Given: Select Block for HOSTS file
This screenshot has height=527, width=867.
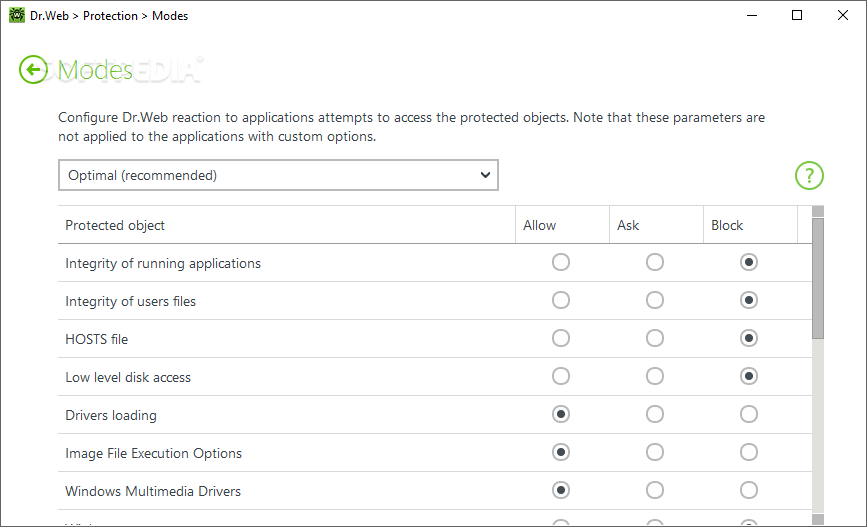Looking at the screenshot, I should point(749,338).
